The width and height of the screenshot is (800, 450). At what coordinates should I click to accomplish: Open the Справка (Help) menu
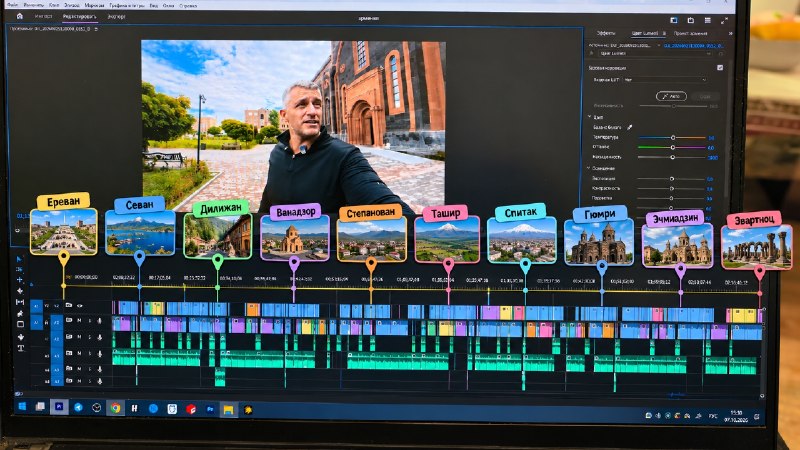click(188, 6)
